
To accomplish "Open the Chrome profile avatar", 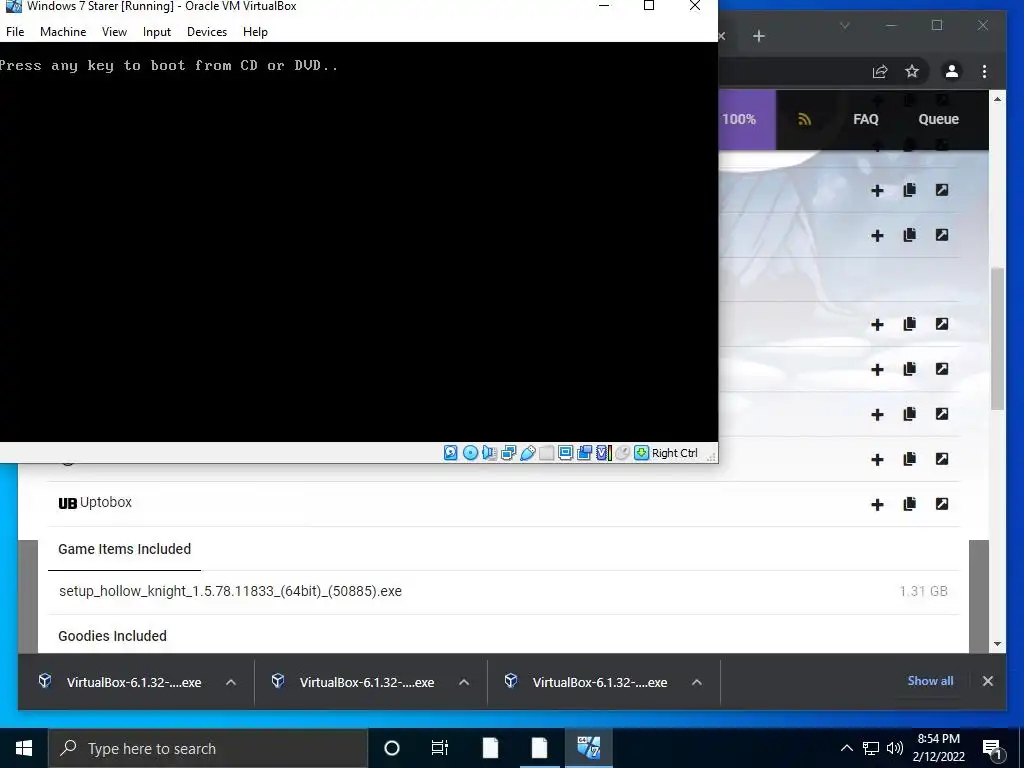I will [x=952, y=71].
